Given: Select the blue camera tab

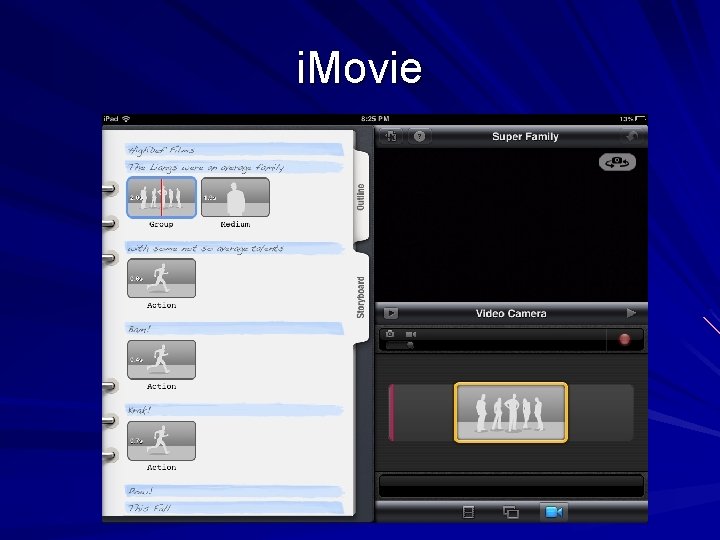Looking at the screenshot, I should point(554,512).
